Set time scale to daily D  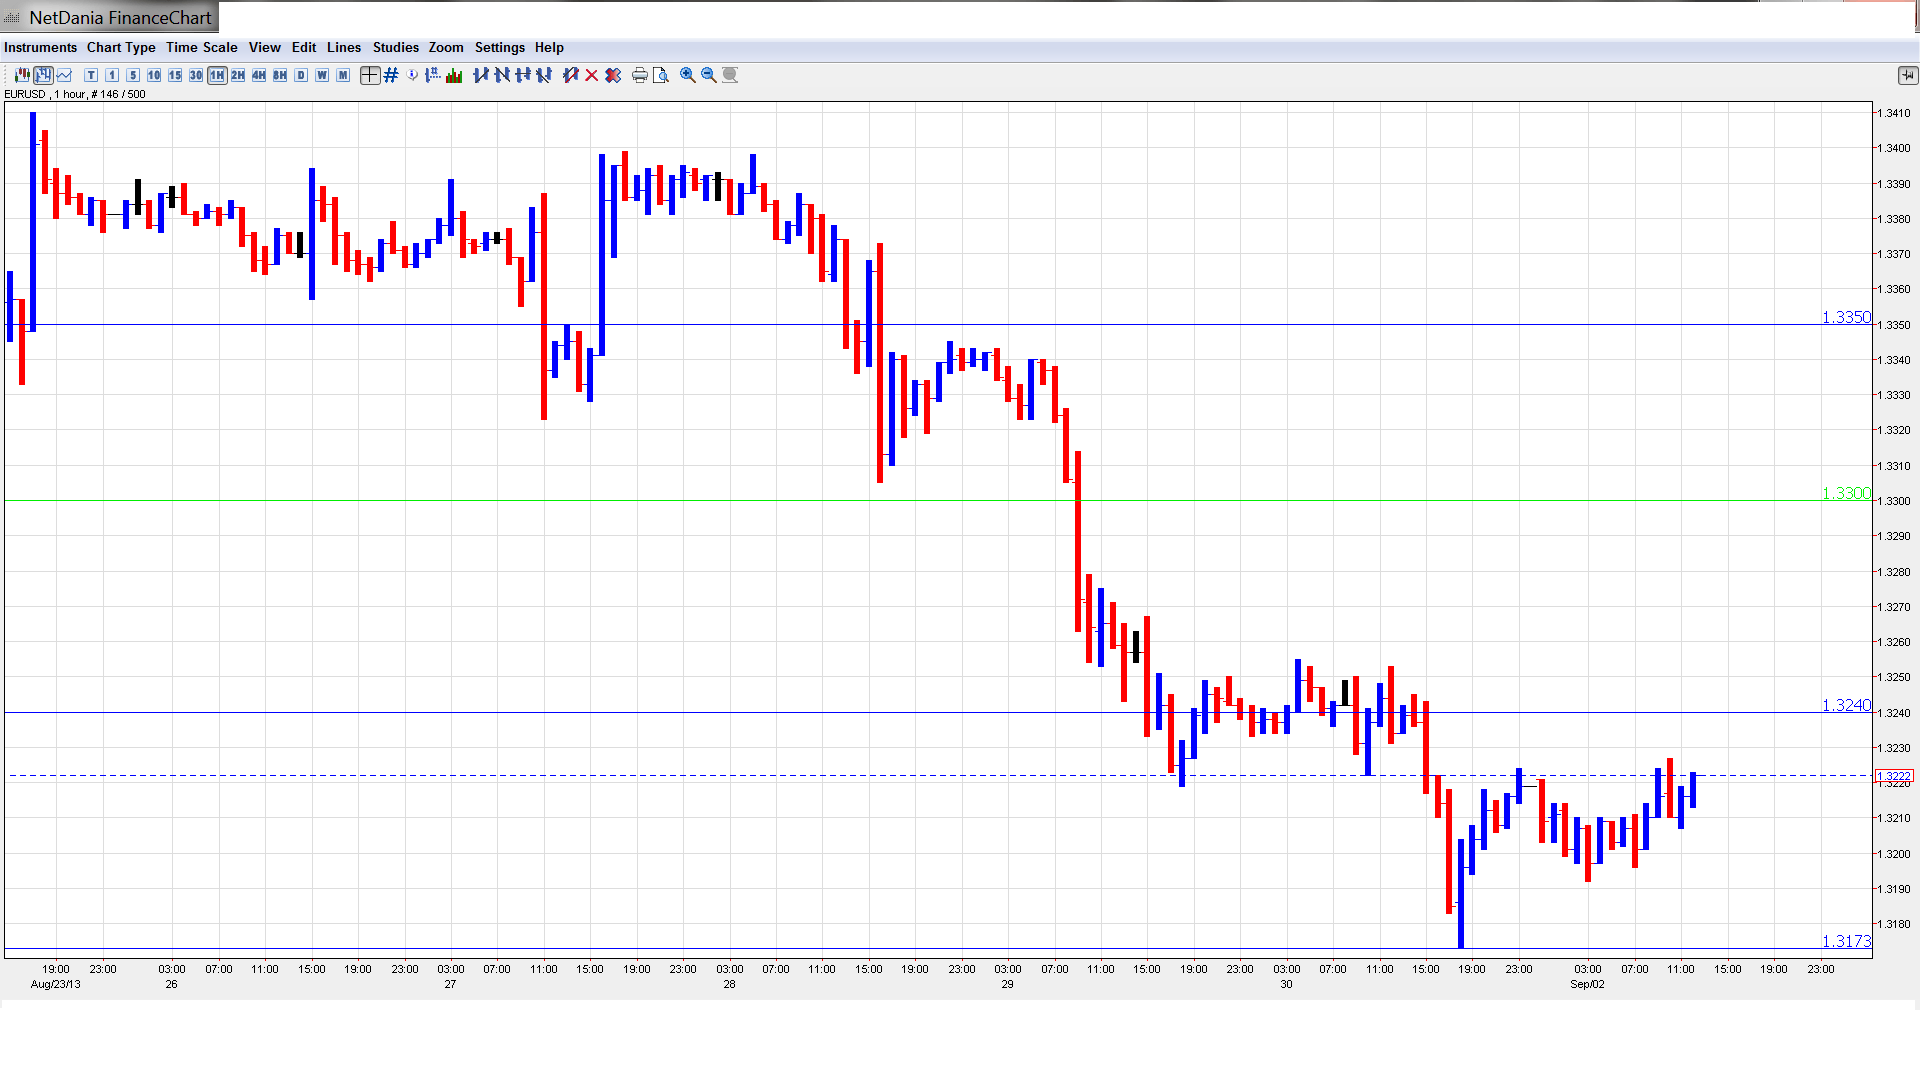coord(301,75)
